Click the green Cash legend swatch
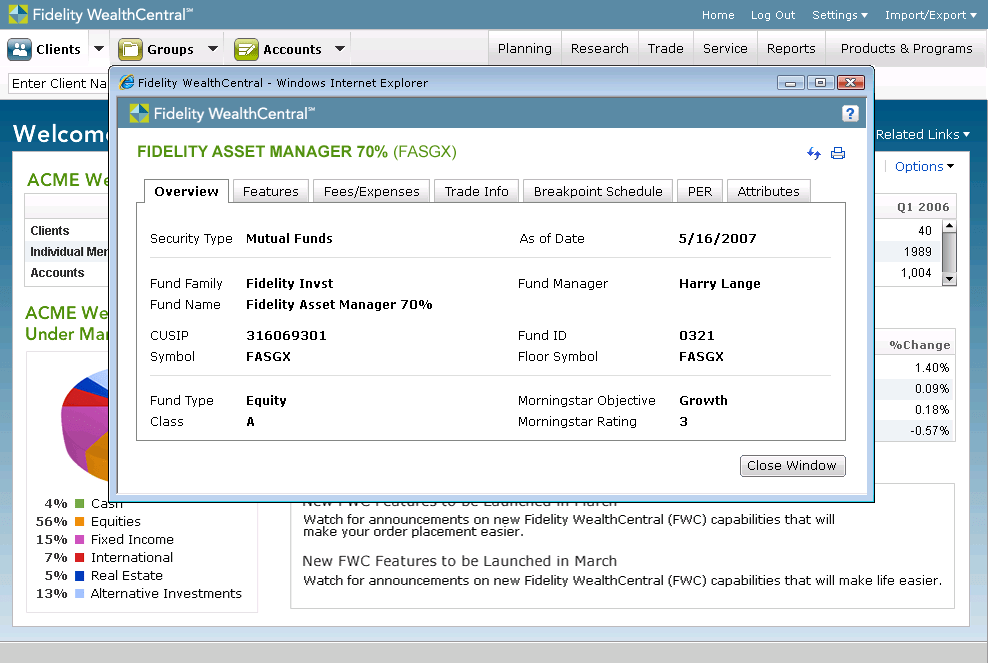The image size is (988, 663). click(79, 503)
